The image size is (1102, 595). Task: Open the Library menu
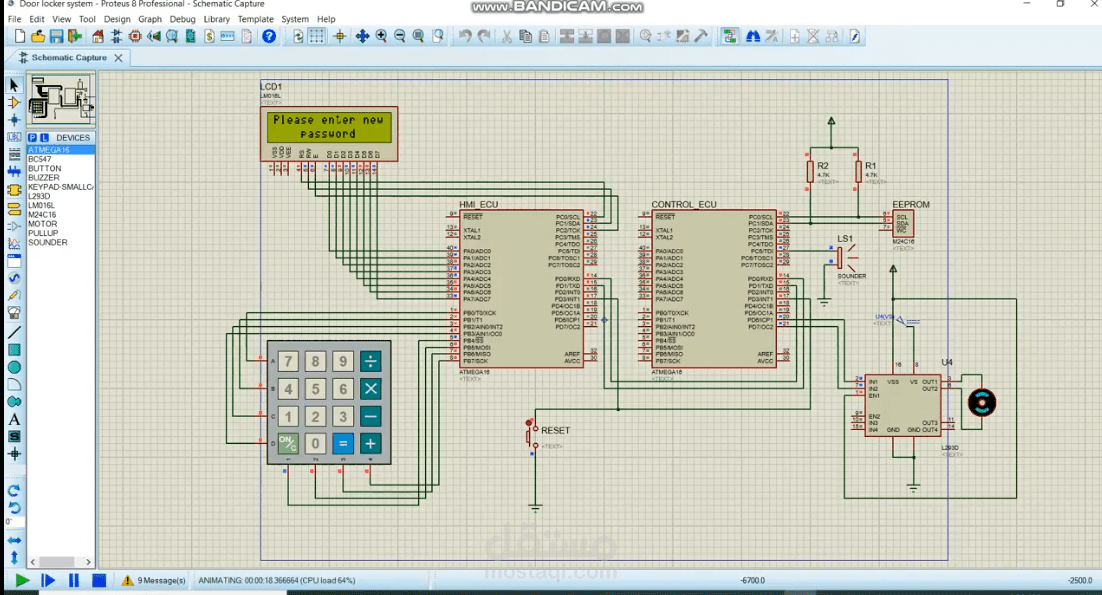pos(216,19)
